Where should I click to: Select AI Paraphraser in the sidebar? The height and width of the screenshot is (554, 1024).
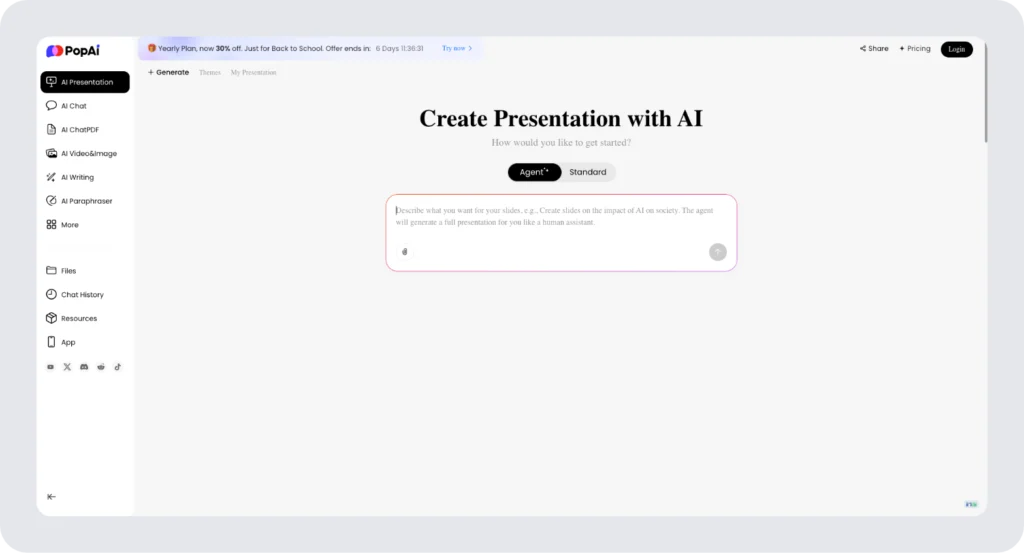point(79,201)
